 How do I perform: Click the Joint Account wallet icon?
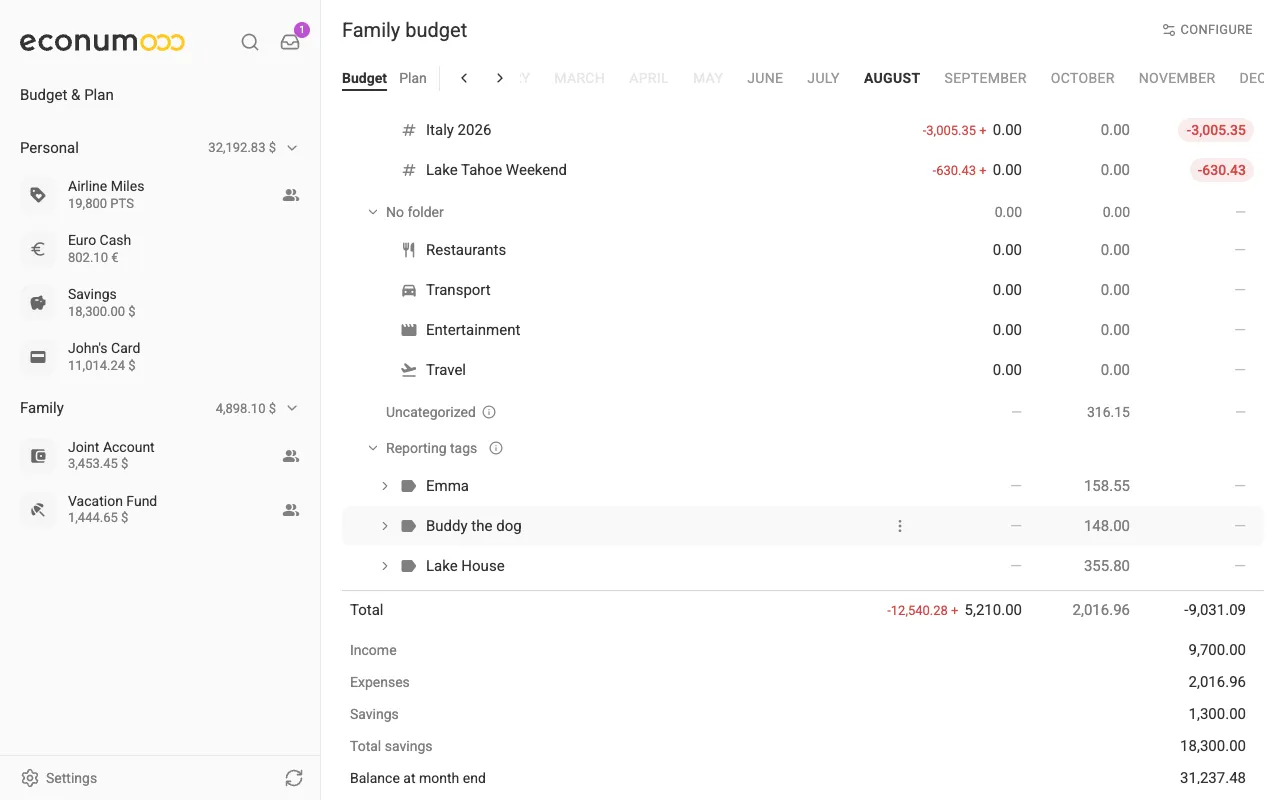pos(38,456)
